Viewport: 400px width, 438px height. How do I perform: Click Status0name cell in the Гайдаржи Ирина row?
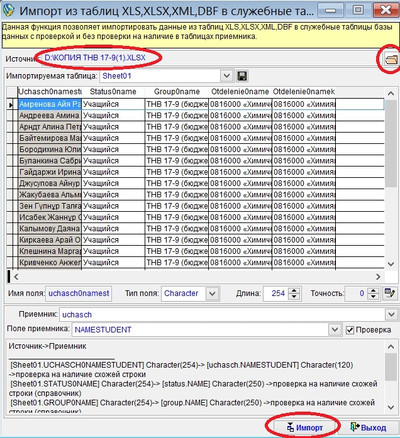113,172
